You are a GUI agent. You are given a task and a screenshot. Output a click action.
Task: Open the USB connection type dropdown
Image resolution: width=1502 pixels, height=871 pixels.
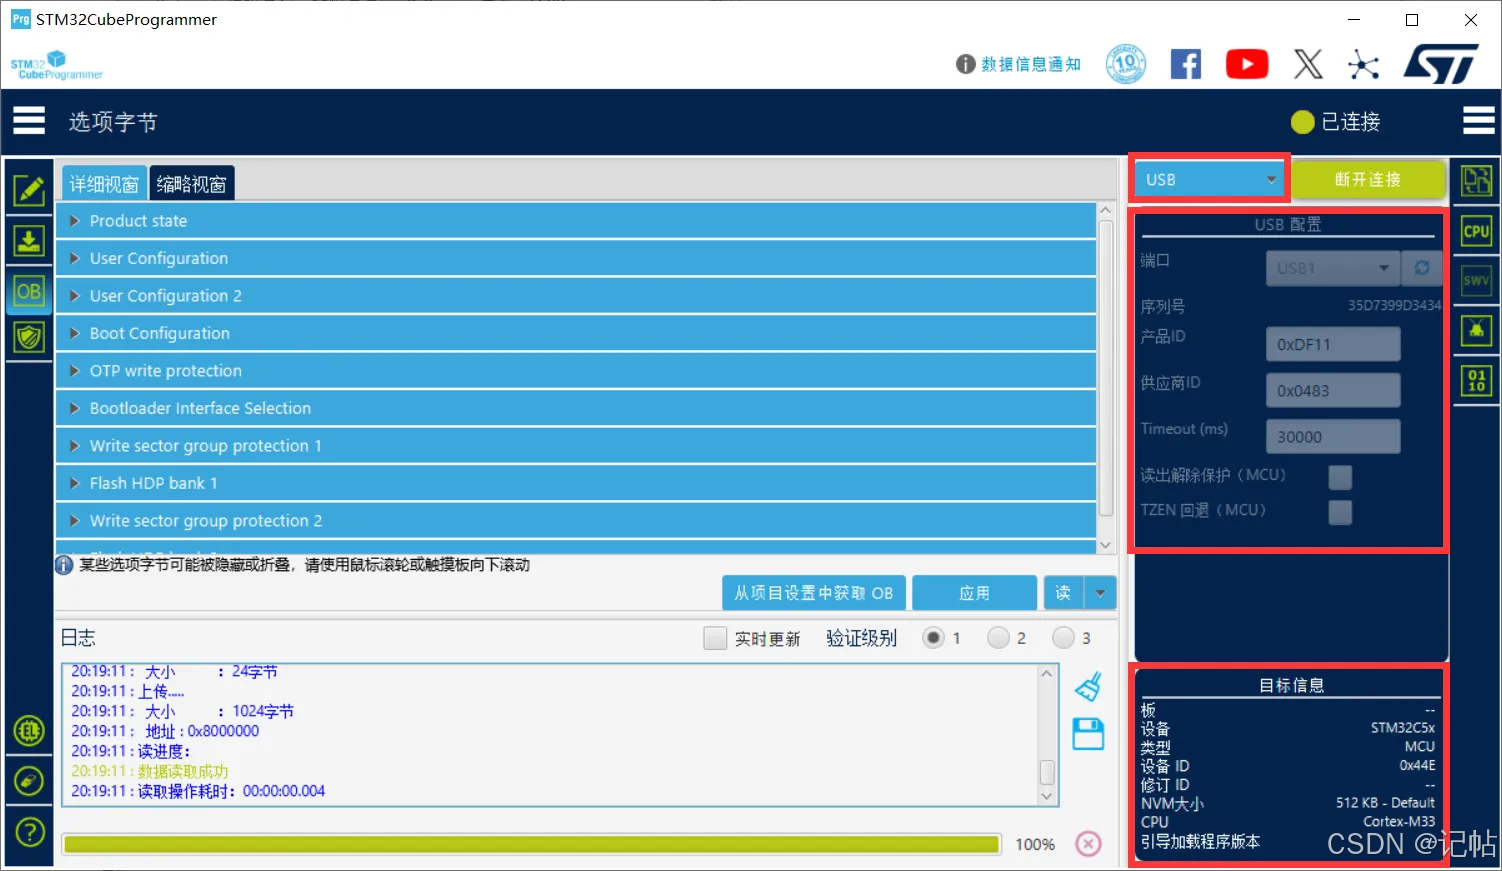(1210, 180)
